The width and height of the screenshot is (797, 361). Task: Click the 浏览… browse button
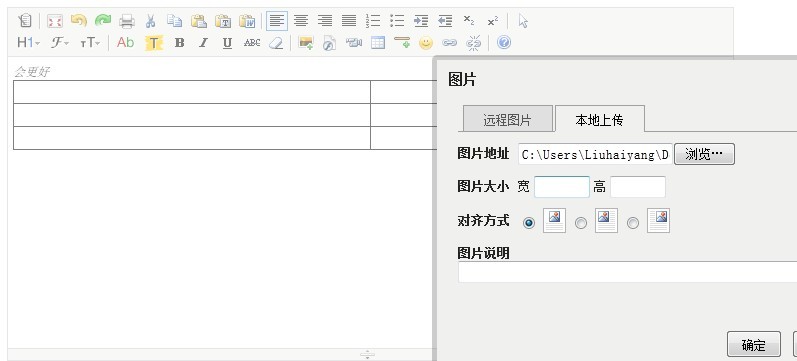coord(704,154)
